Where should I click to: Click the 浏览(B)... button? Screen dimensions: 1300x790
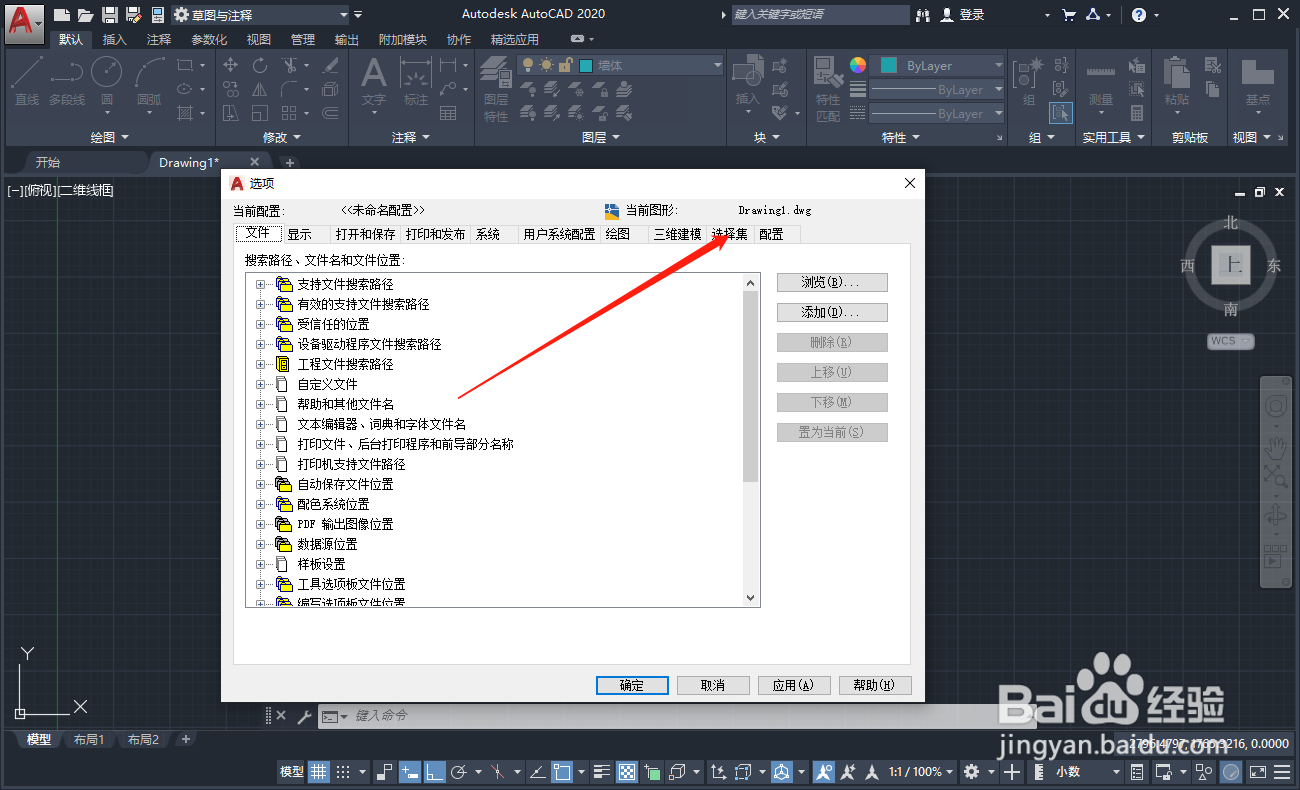pos(832,282)
